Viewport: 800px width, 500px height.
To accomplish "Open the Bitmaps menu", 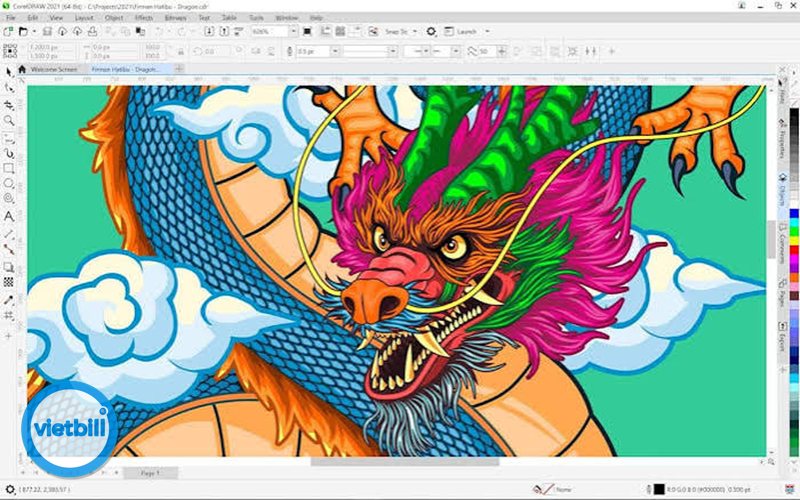I will 176,18.
